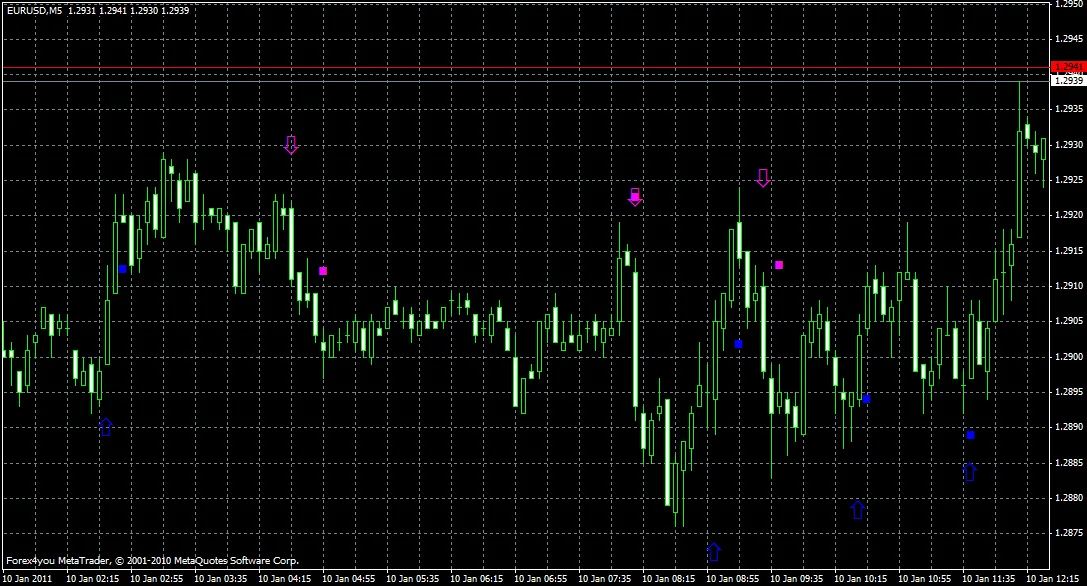Click the 1.2910 price scale label
Screen dimensions: 1087x586
click(1069, 285)
